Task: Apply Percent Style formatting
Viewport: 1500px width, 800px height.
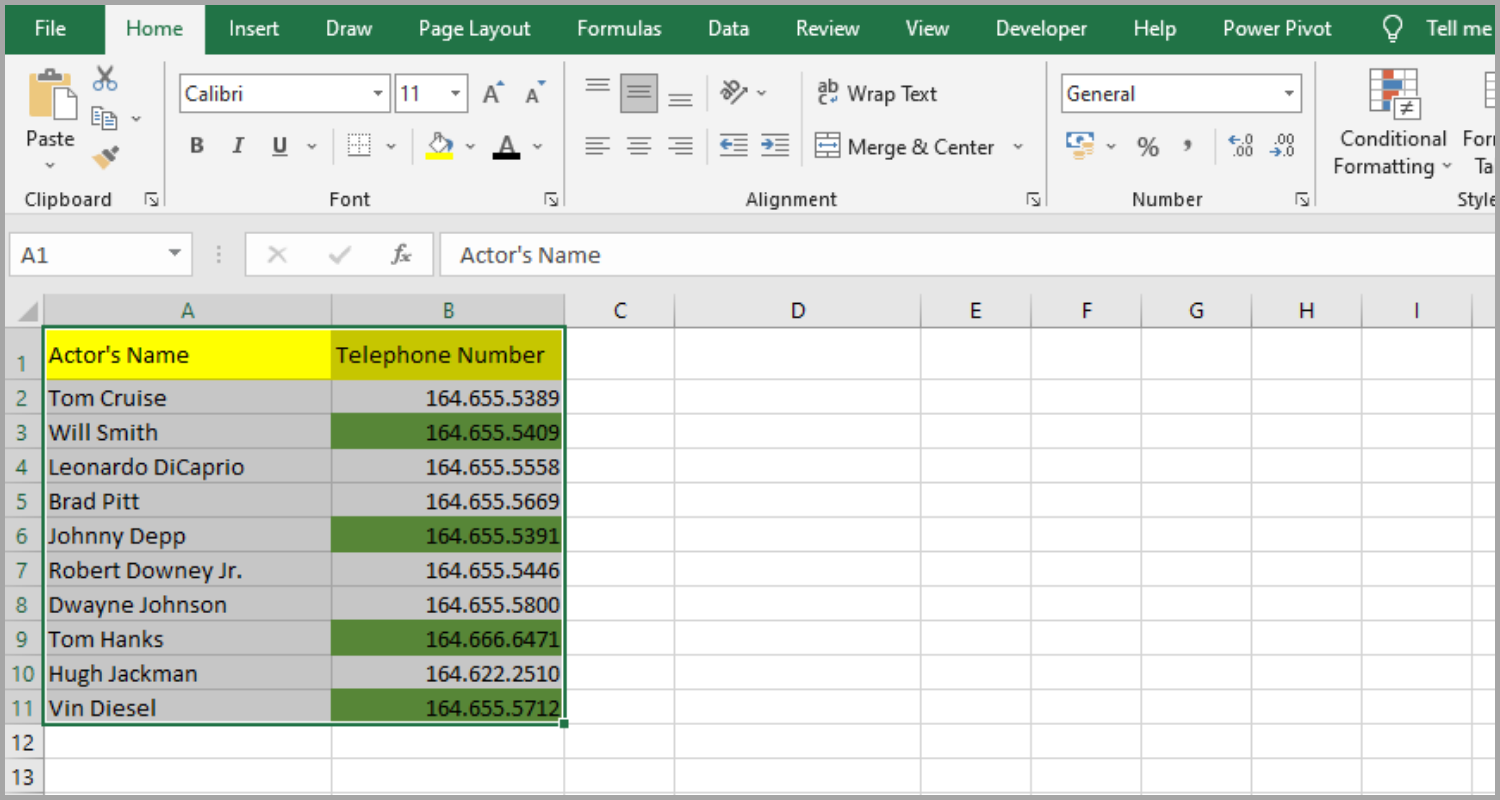Action: pyautogui.click(x=1148, y=146)
